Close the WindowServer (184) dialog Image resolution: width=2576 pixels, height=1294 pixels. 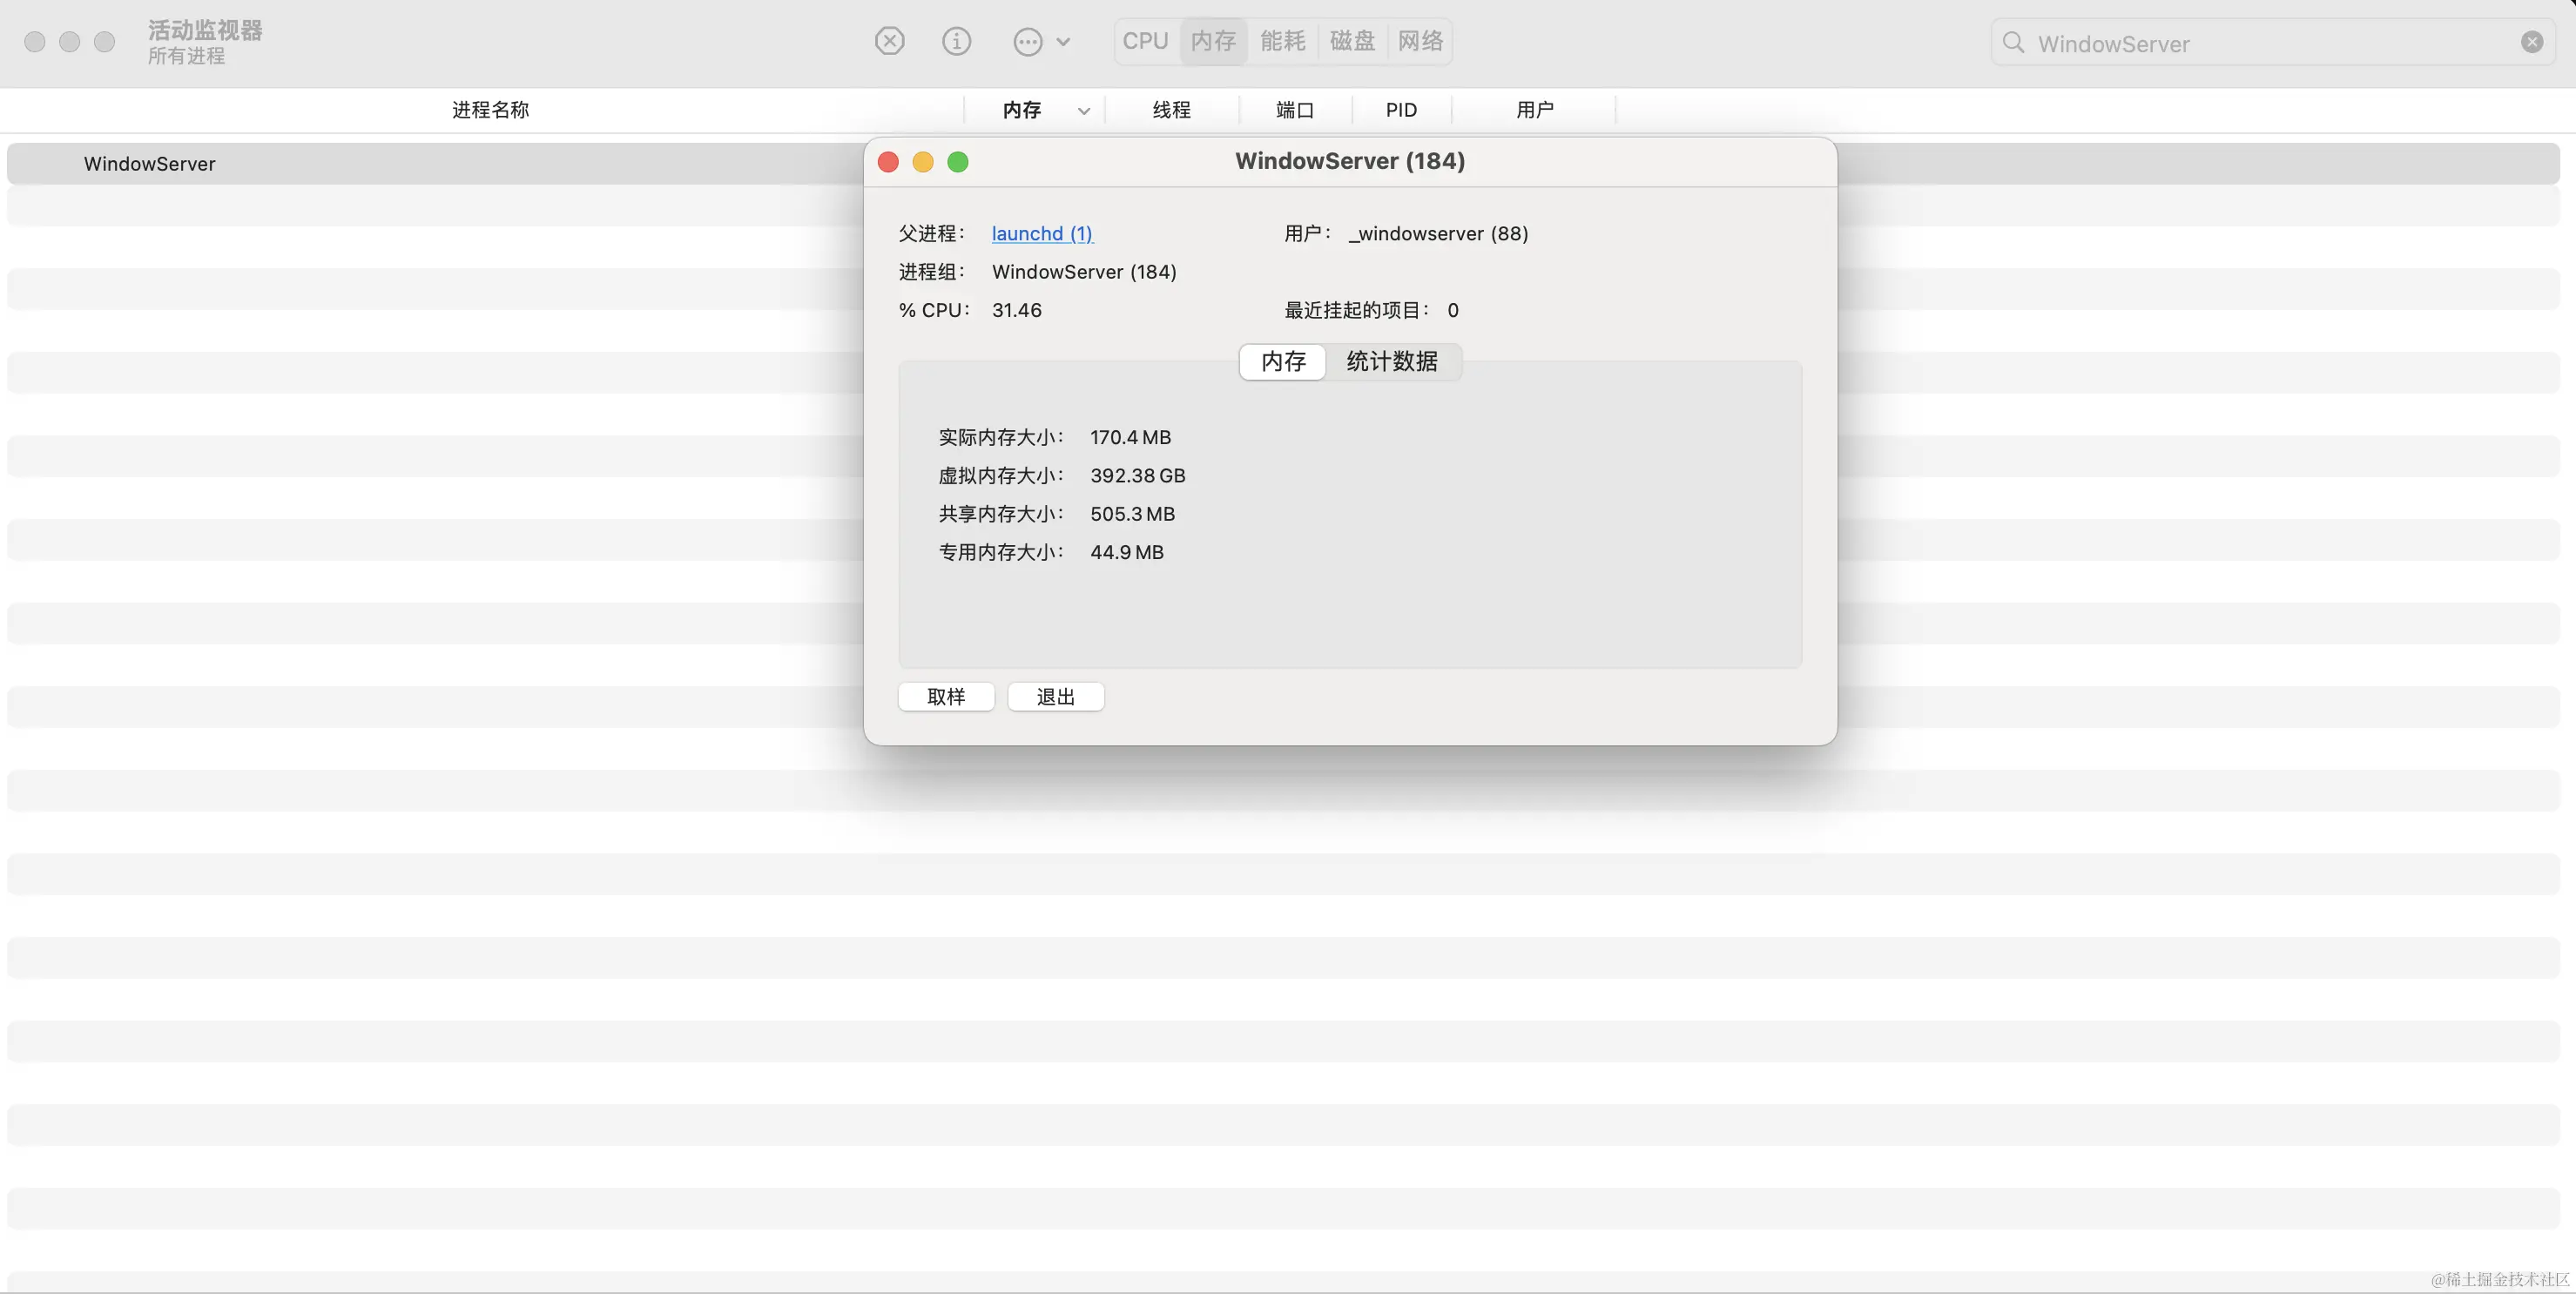888,162
